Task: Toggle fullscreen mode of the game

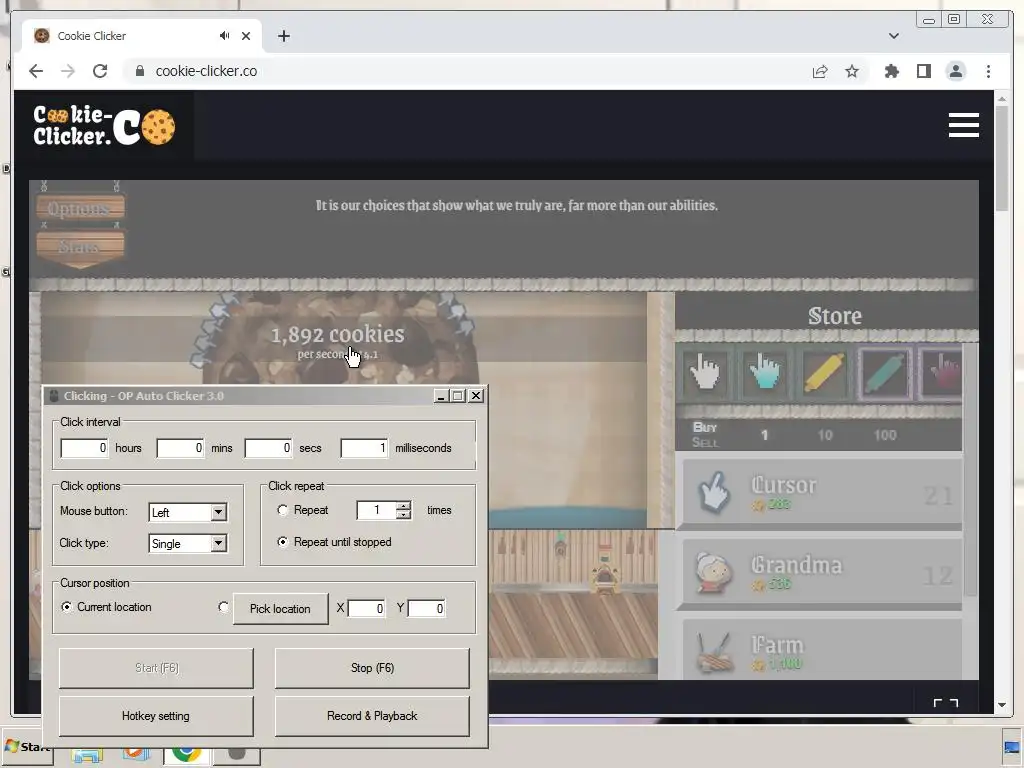Action: [x=945, y=703]
